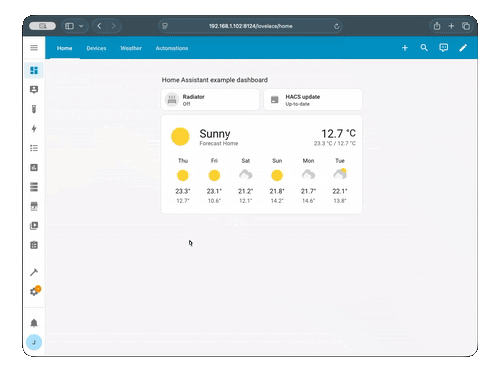The height and width of the screenshot is (386, 500).
Task: Click the Sat high of 21.2°
Action: pyautogui.click(x=246, y=191)
